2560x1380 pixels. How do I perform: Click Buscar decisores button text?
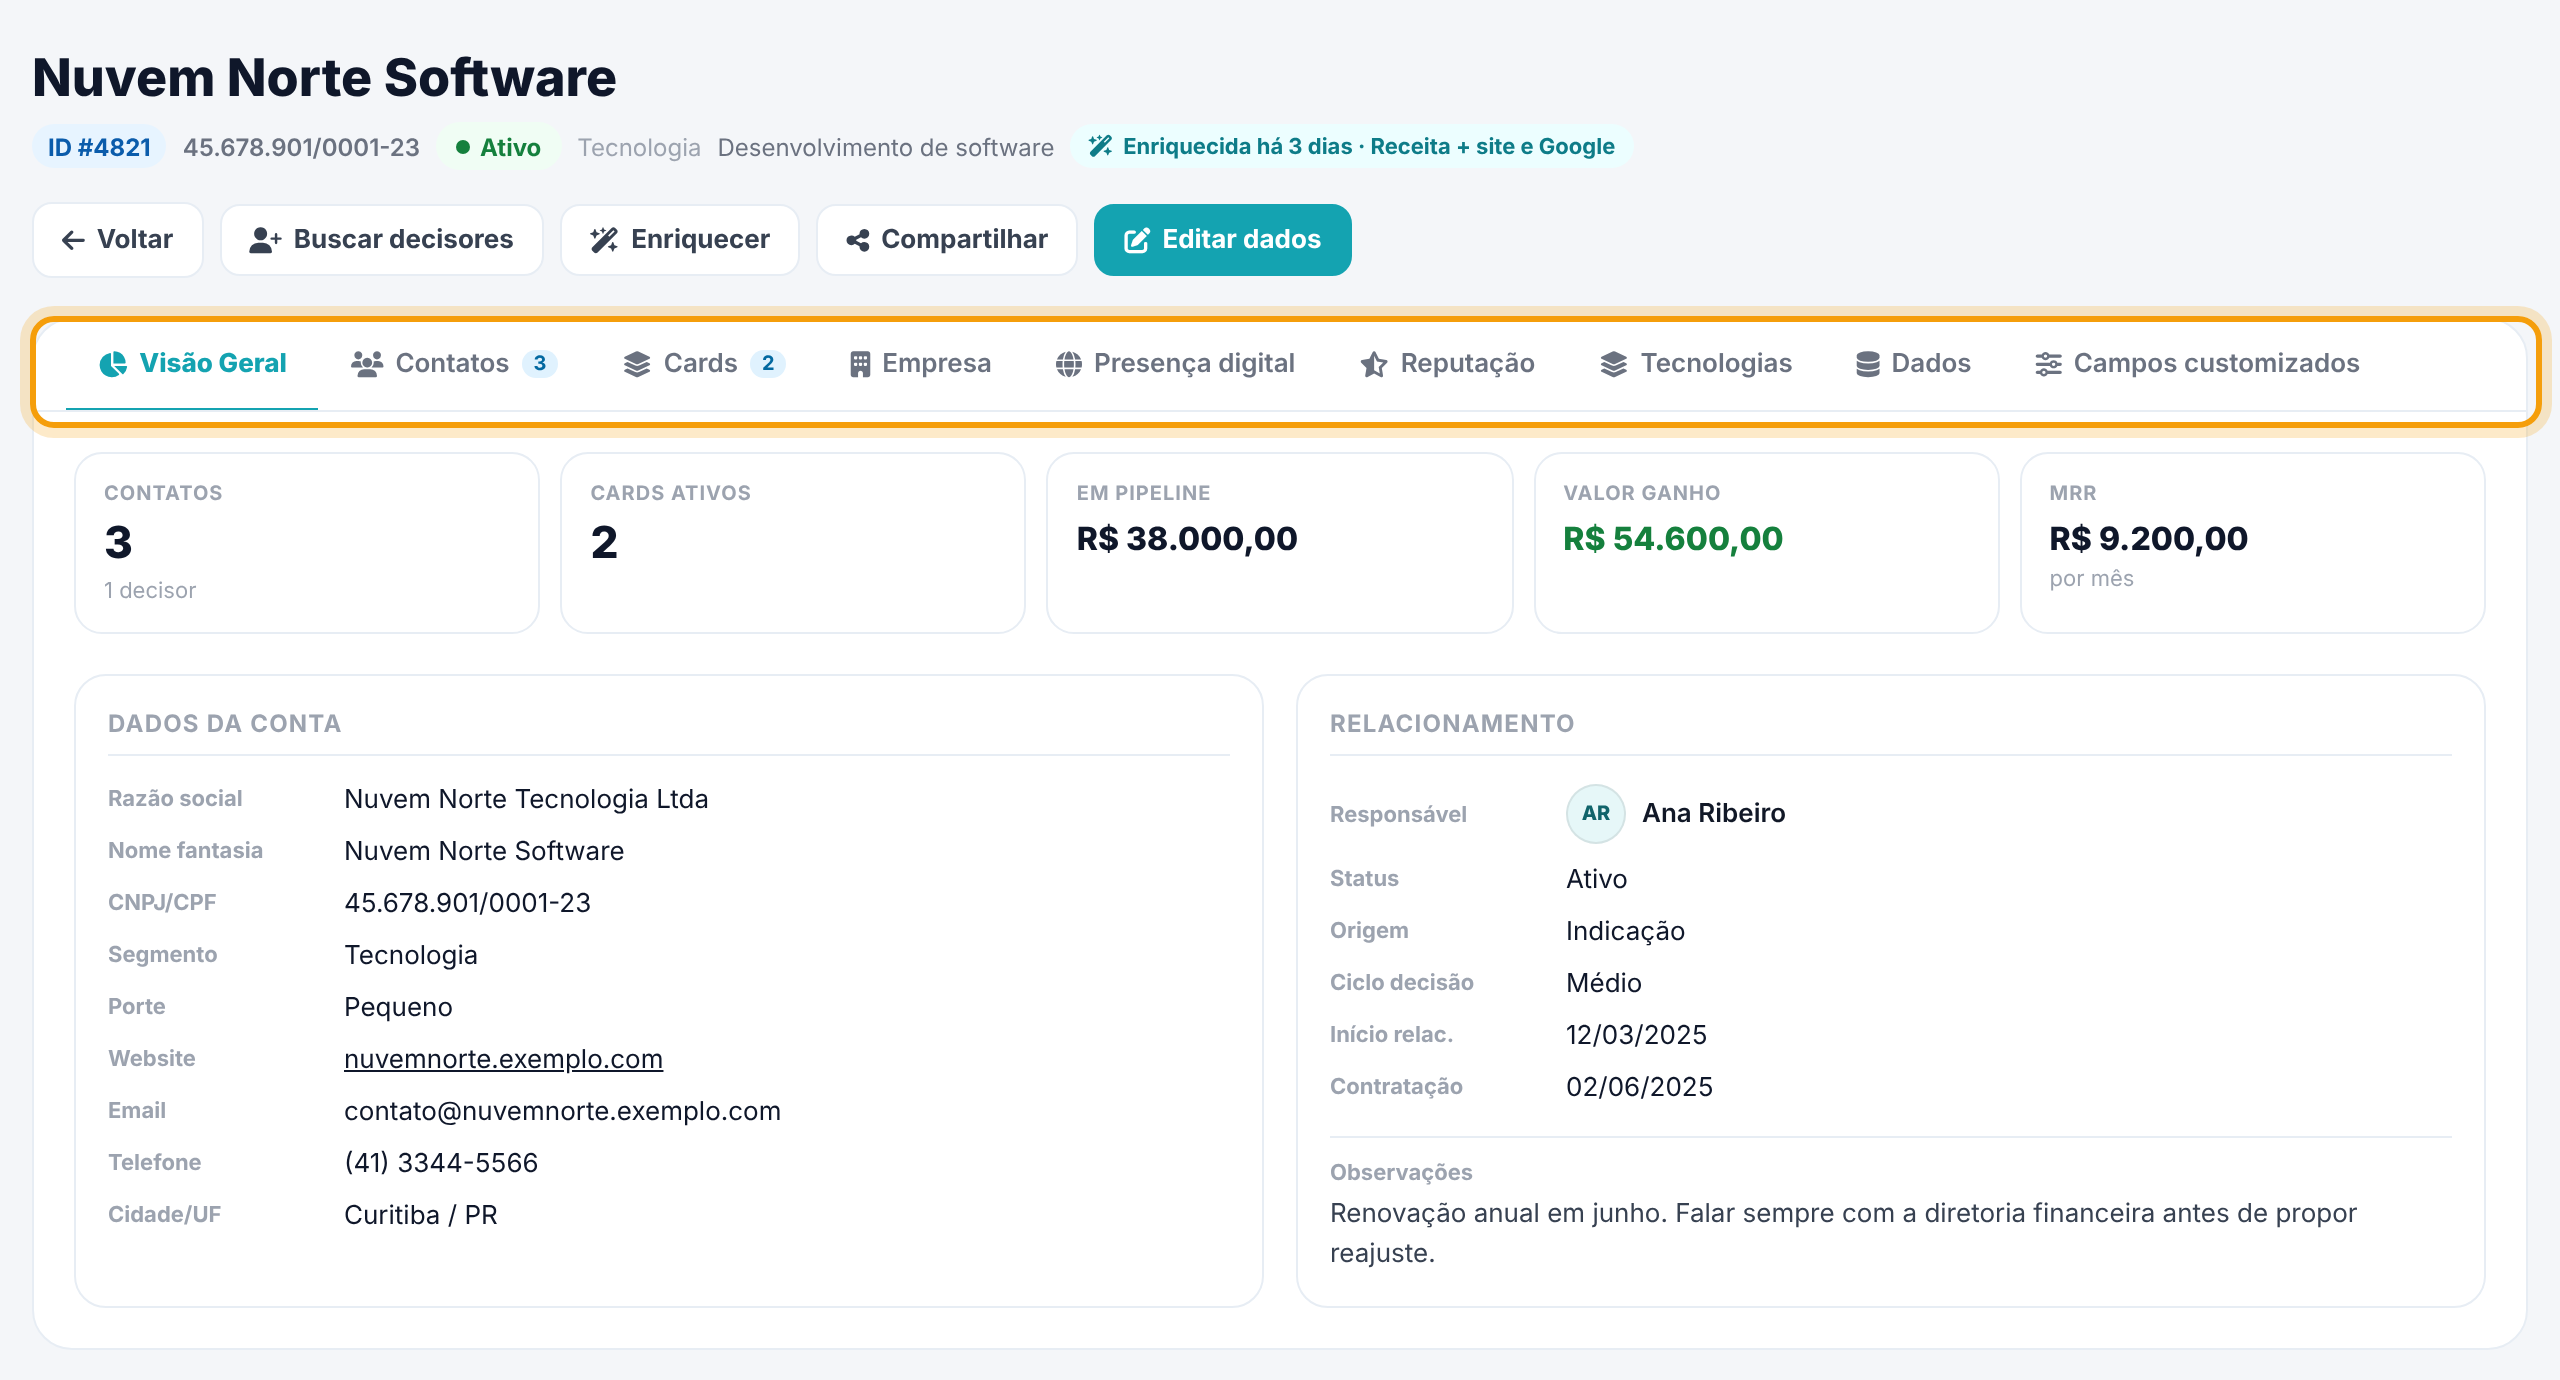tap(403, 239)
